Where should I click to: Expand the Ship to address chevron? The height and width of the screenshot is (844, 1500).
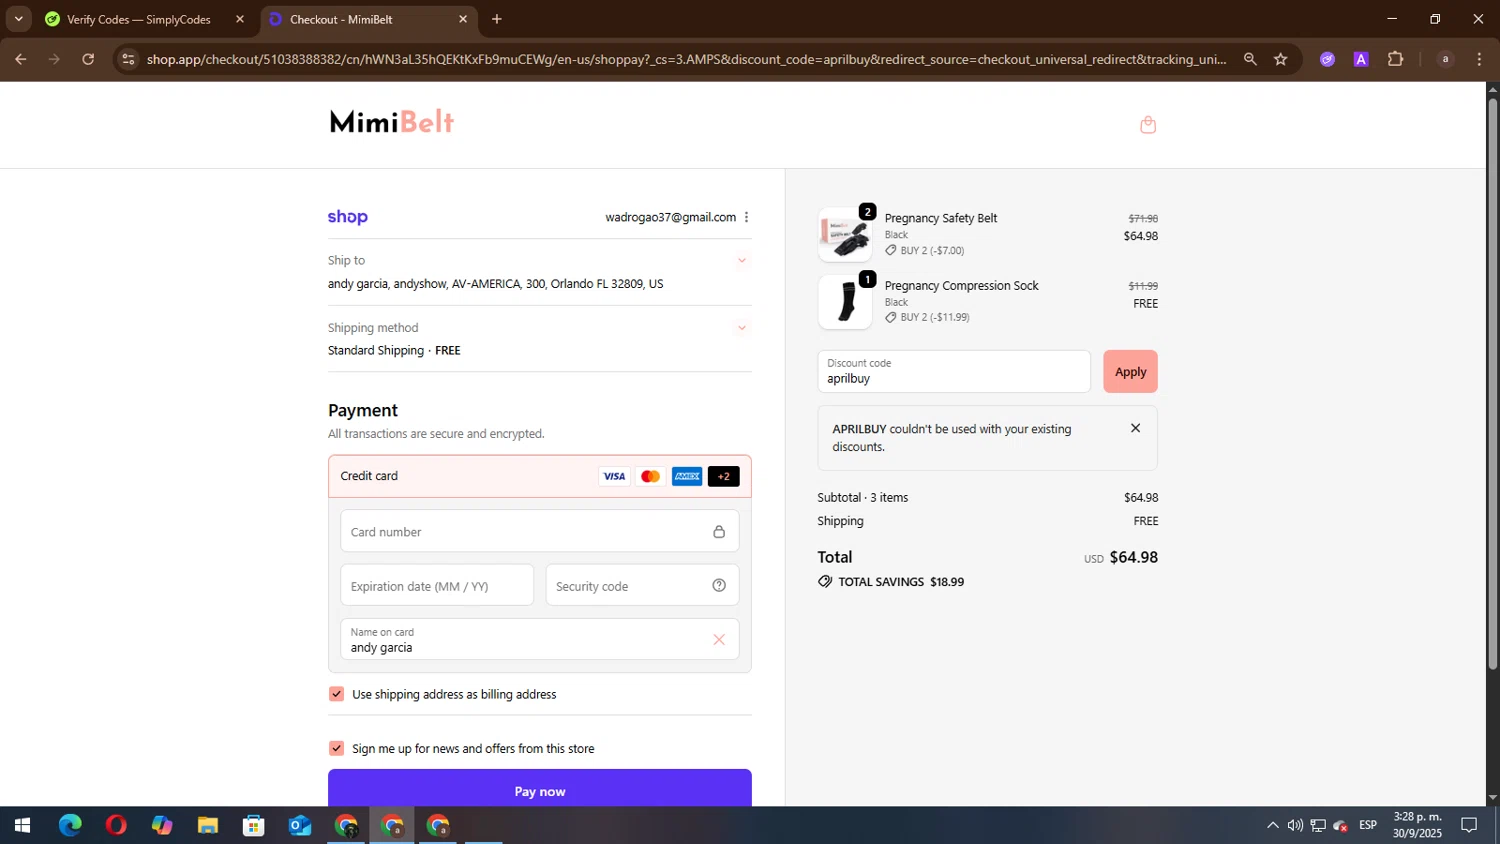coord(742,261)
